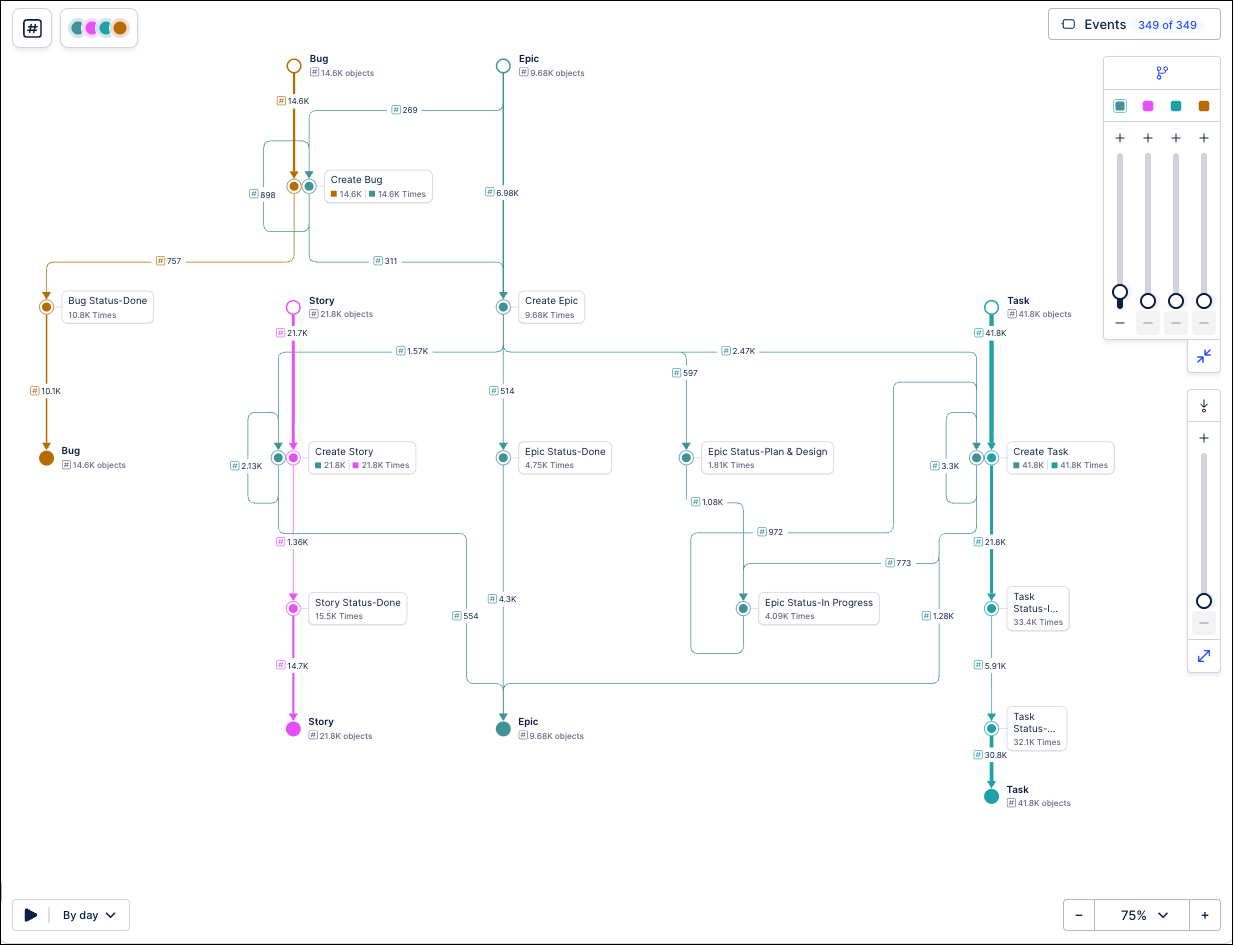Image resolution: width=1233 pixels, height=945 pixels.
Task: Click the Events 349 of 349 button
Action: click(x=1134, y=25)
